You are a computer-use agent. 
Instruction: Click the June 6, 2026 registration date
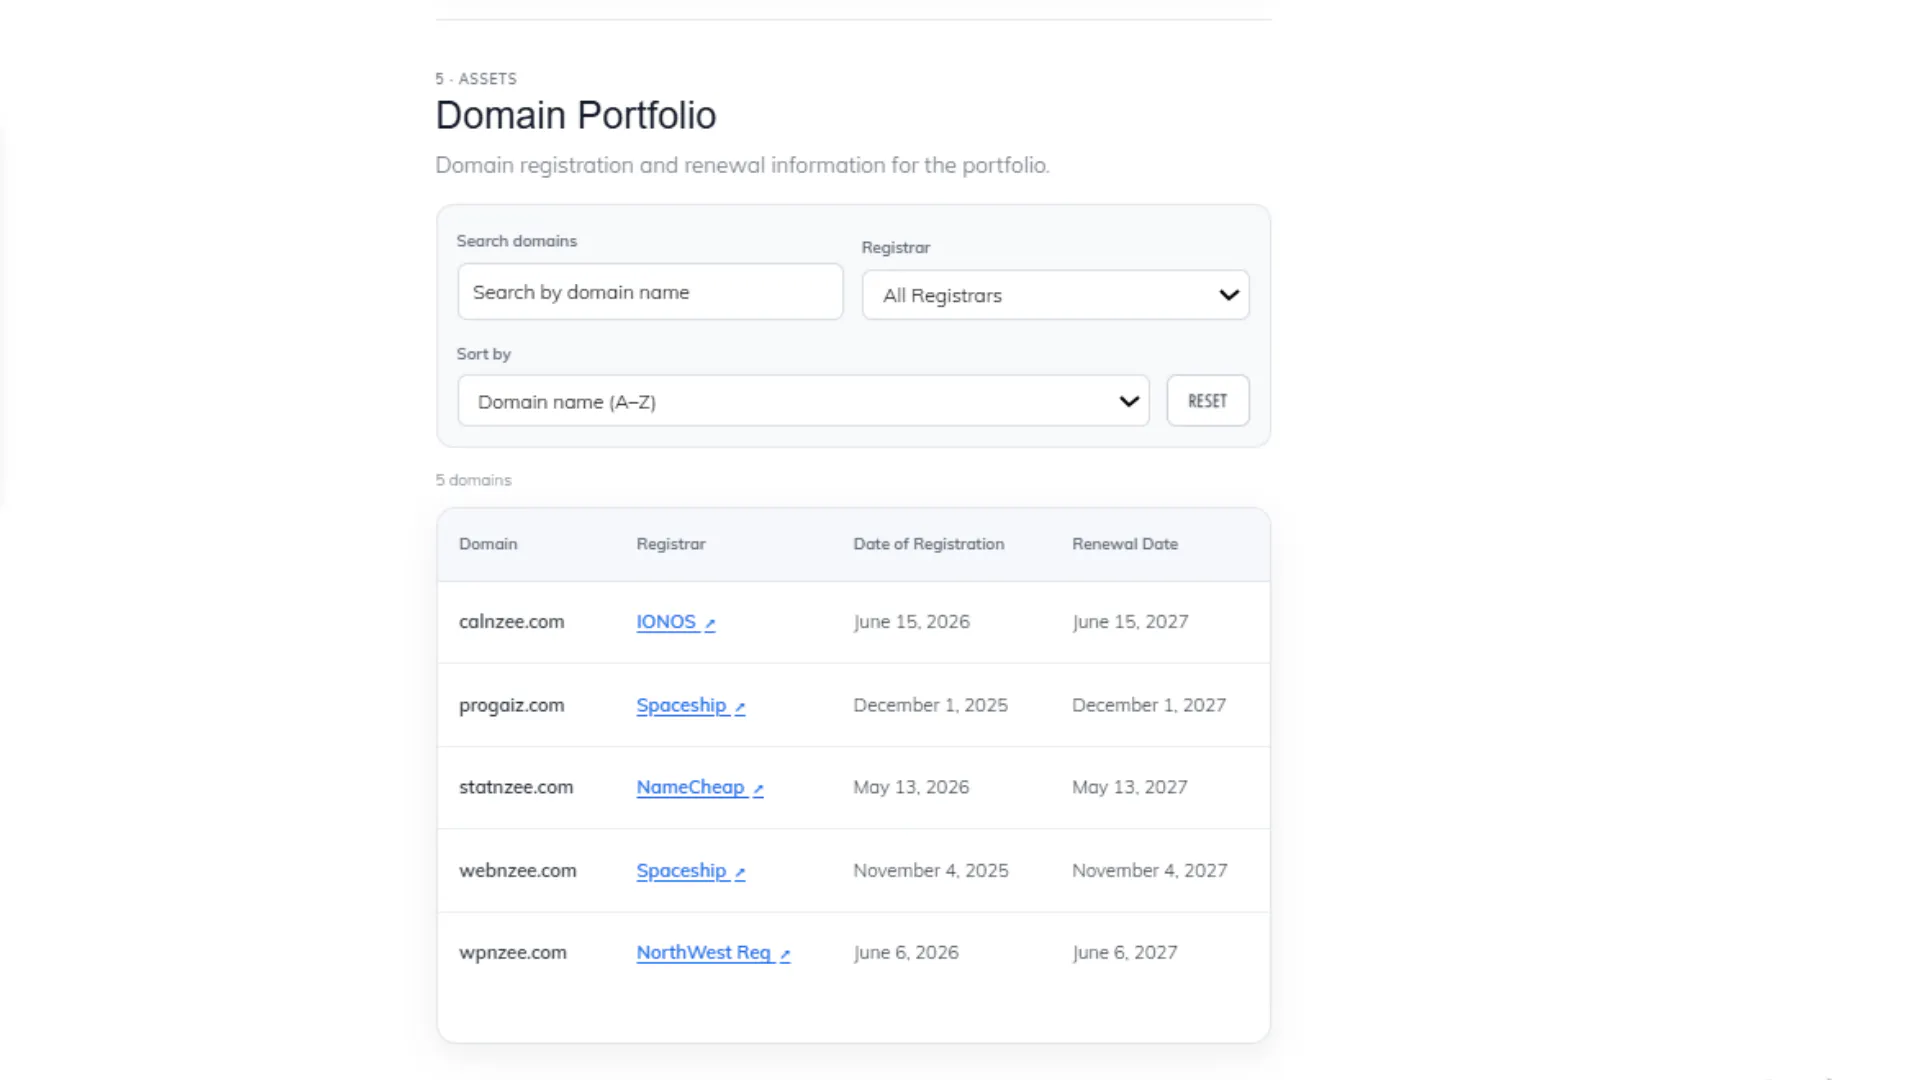(x=906, y=953)
